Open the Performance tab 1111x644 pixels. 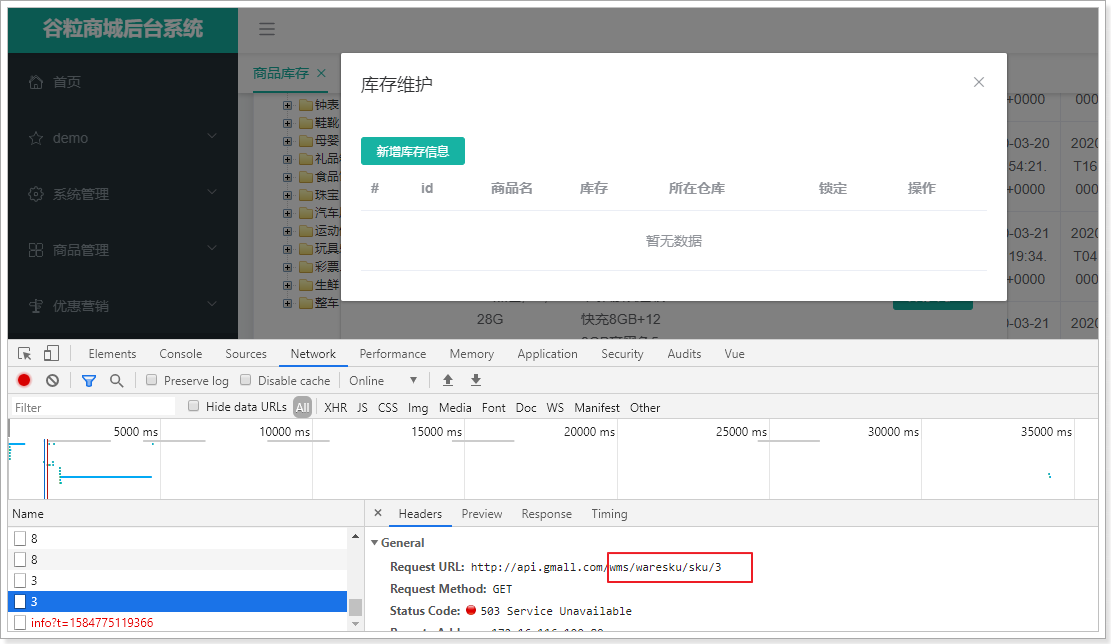click(x=393, y=354)
